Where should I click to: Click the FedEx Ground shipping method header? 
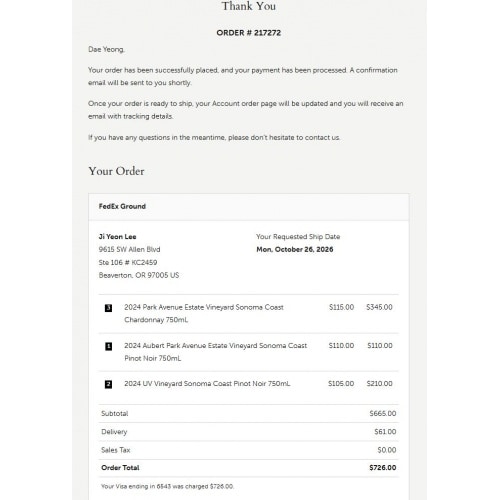(122, 206)
